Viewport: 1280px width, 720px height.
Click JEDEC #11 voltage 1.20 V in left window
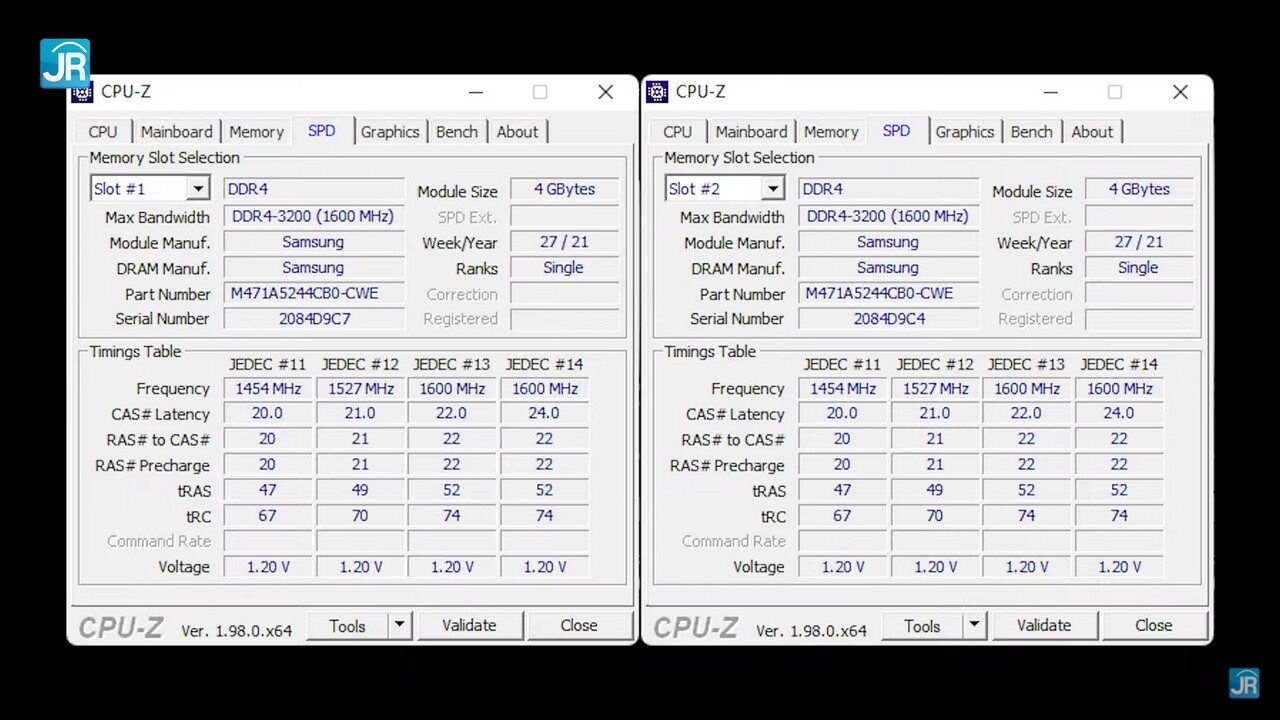(267, 567)
